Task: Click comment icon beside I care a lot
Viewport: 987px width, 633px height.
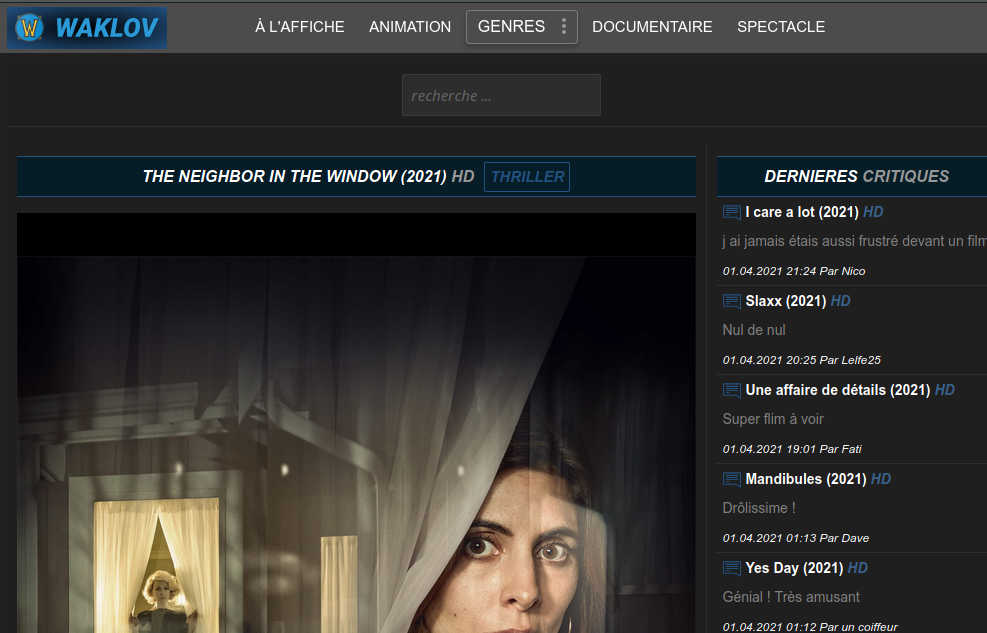Action: 732,213
